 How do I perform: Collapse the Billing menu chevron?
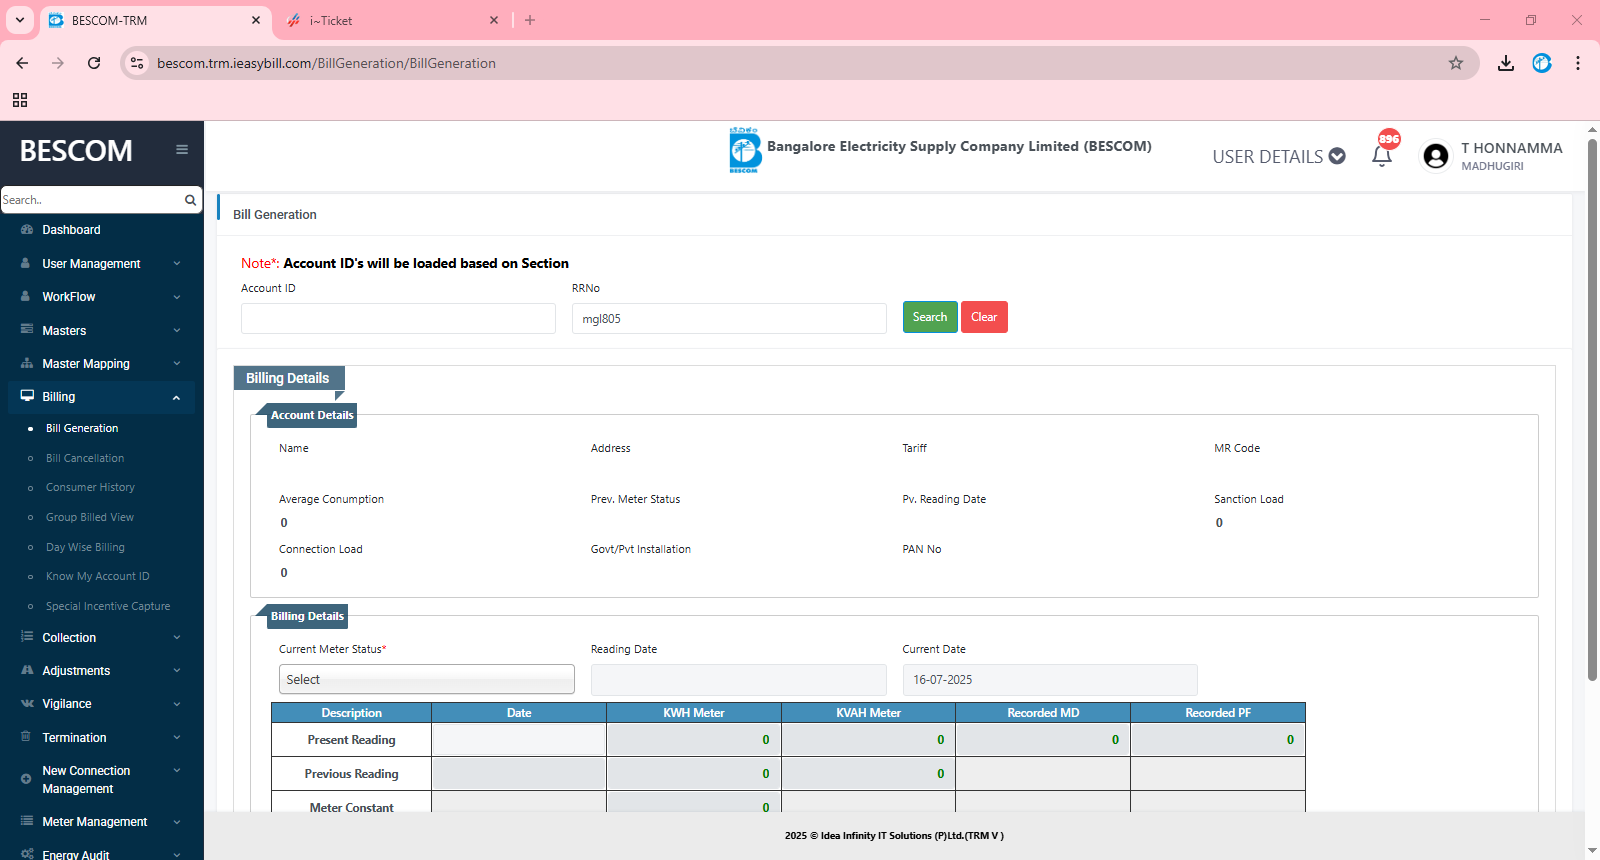coord(177,397)
